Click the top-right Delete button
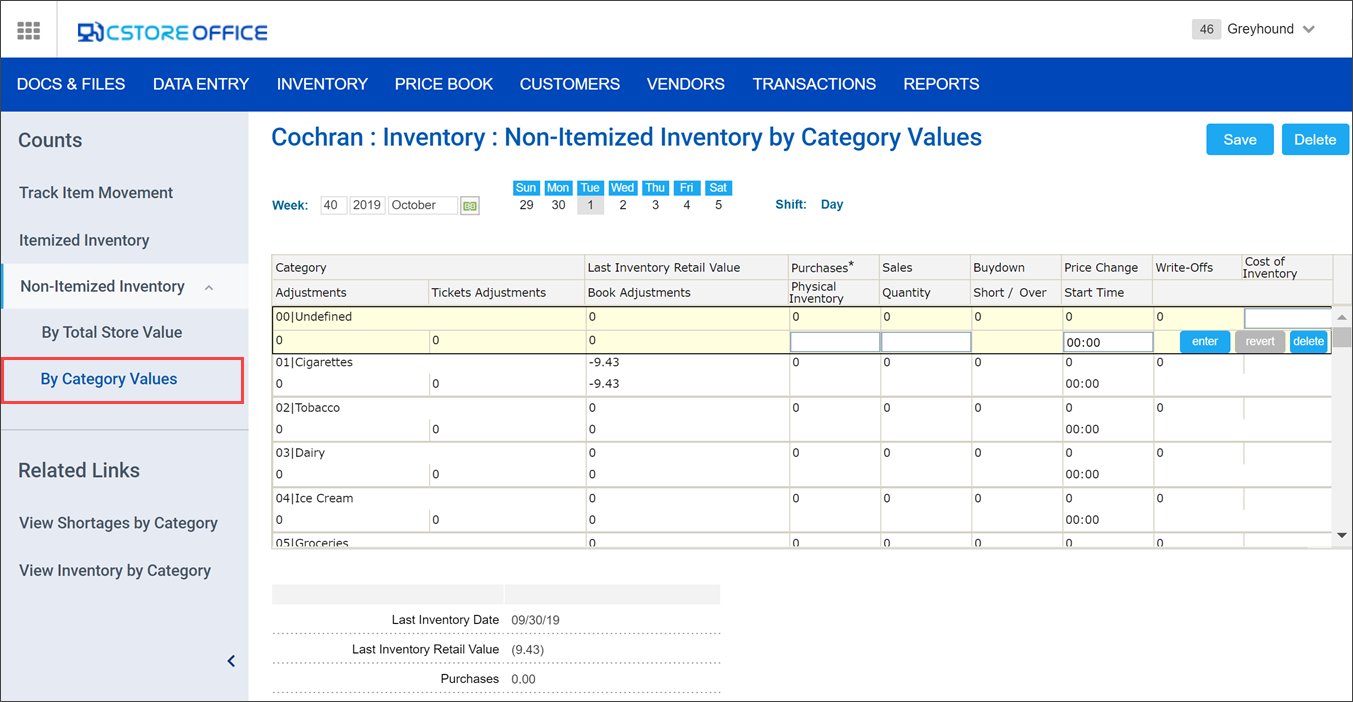The height and width of the screenshot is (702, 1353). (1315, 140)
